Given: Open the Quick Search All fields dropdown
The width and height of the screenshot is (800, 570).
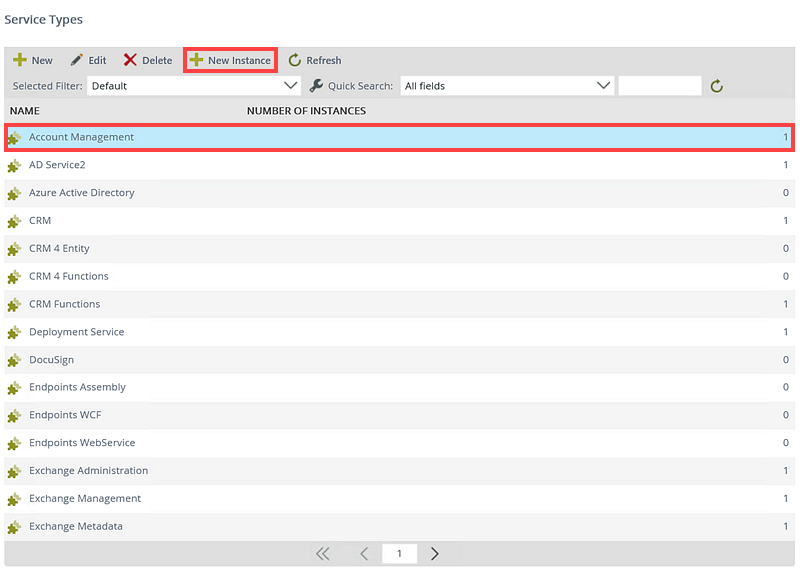Looking at the screenshot, I should click(507, 86).
